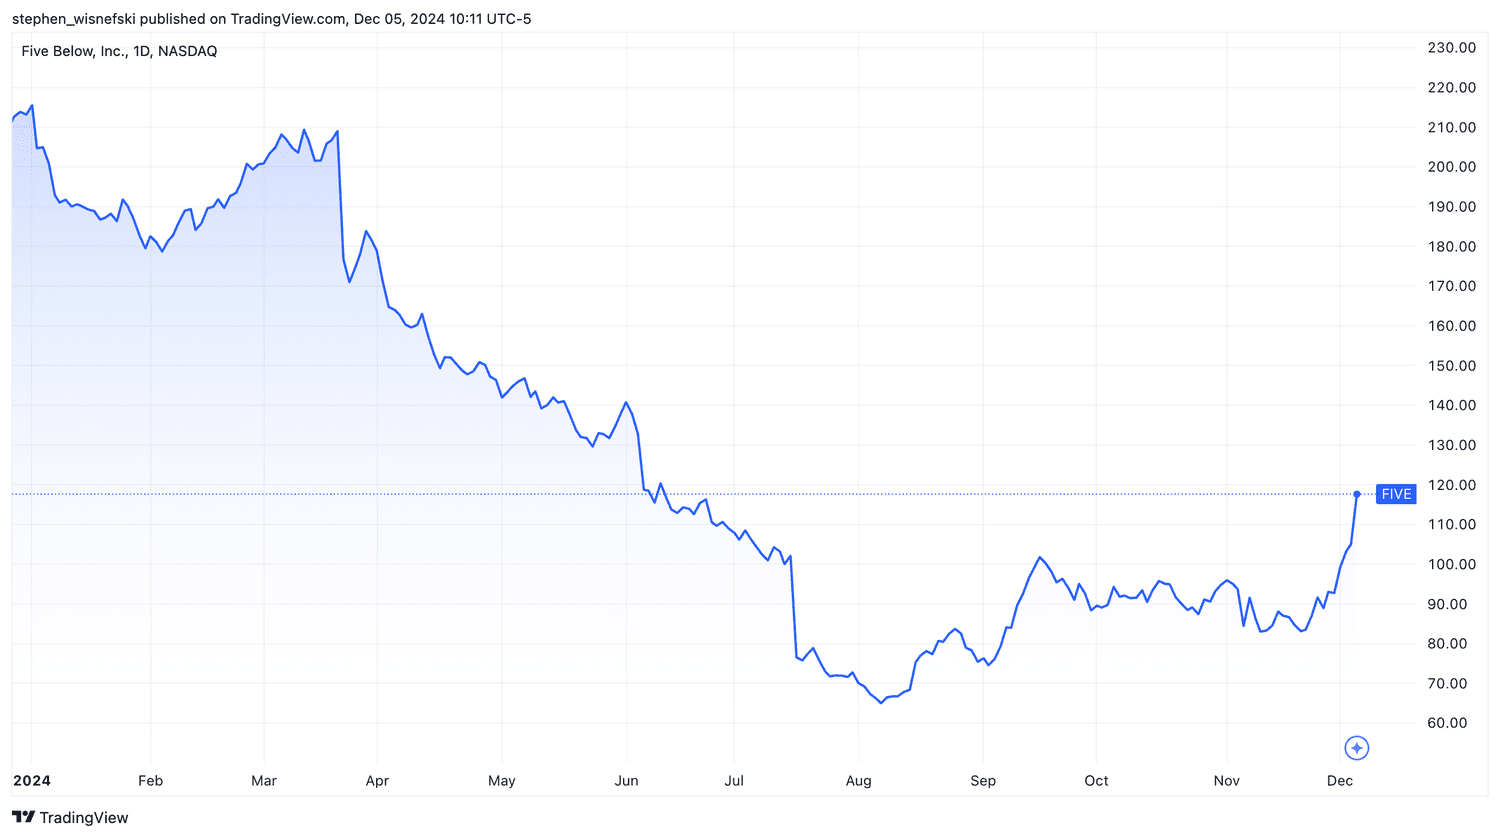Click the 'Five Below, Inc., 1D, NASDAQ' title
The width and height of the screenshot is (1500, 838).
(x=119, y=51)
